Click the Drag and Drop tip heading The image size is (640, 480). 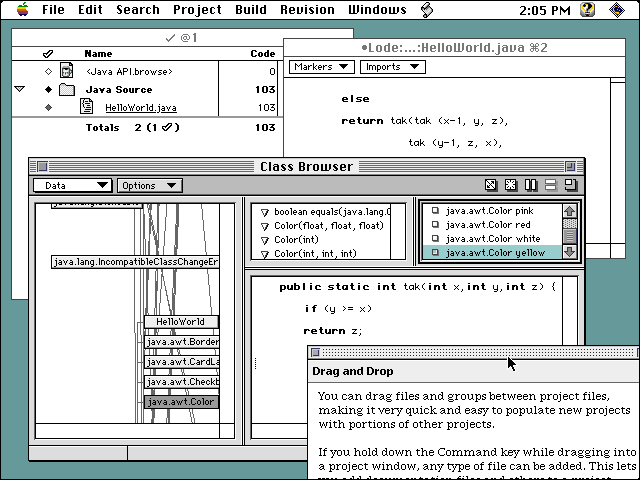(353, 371)
